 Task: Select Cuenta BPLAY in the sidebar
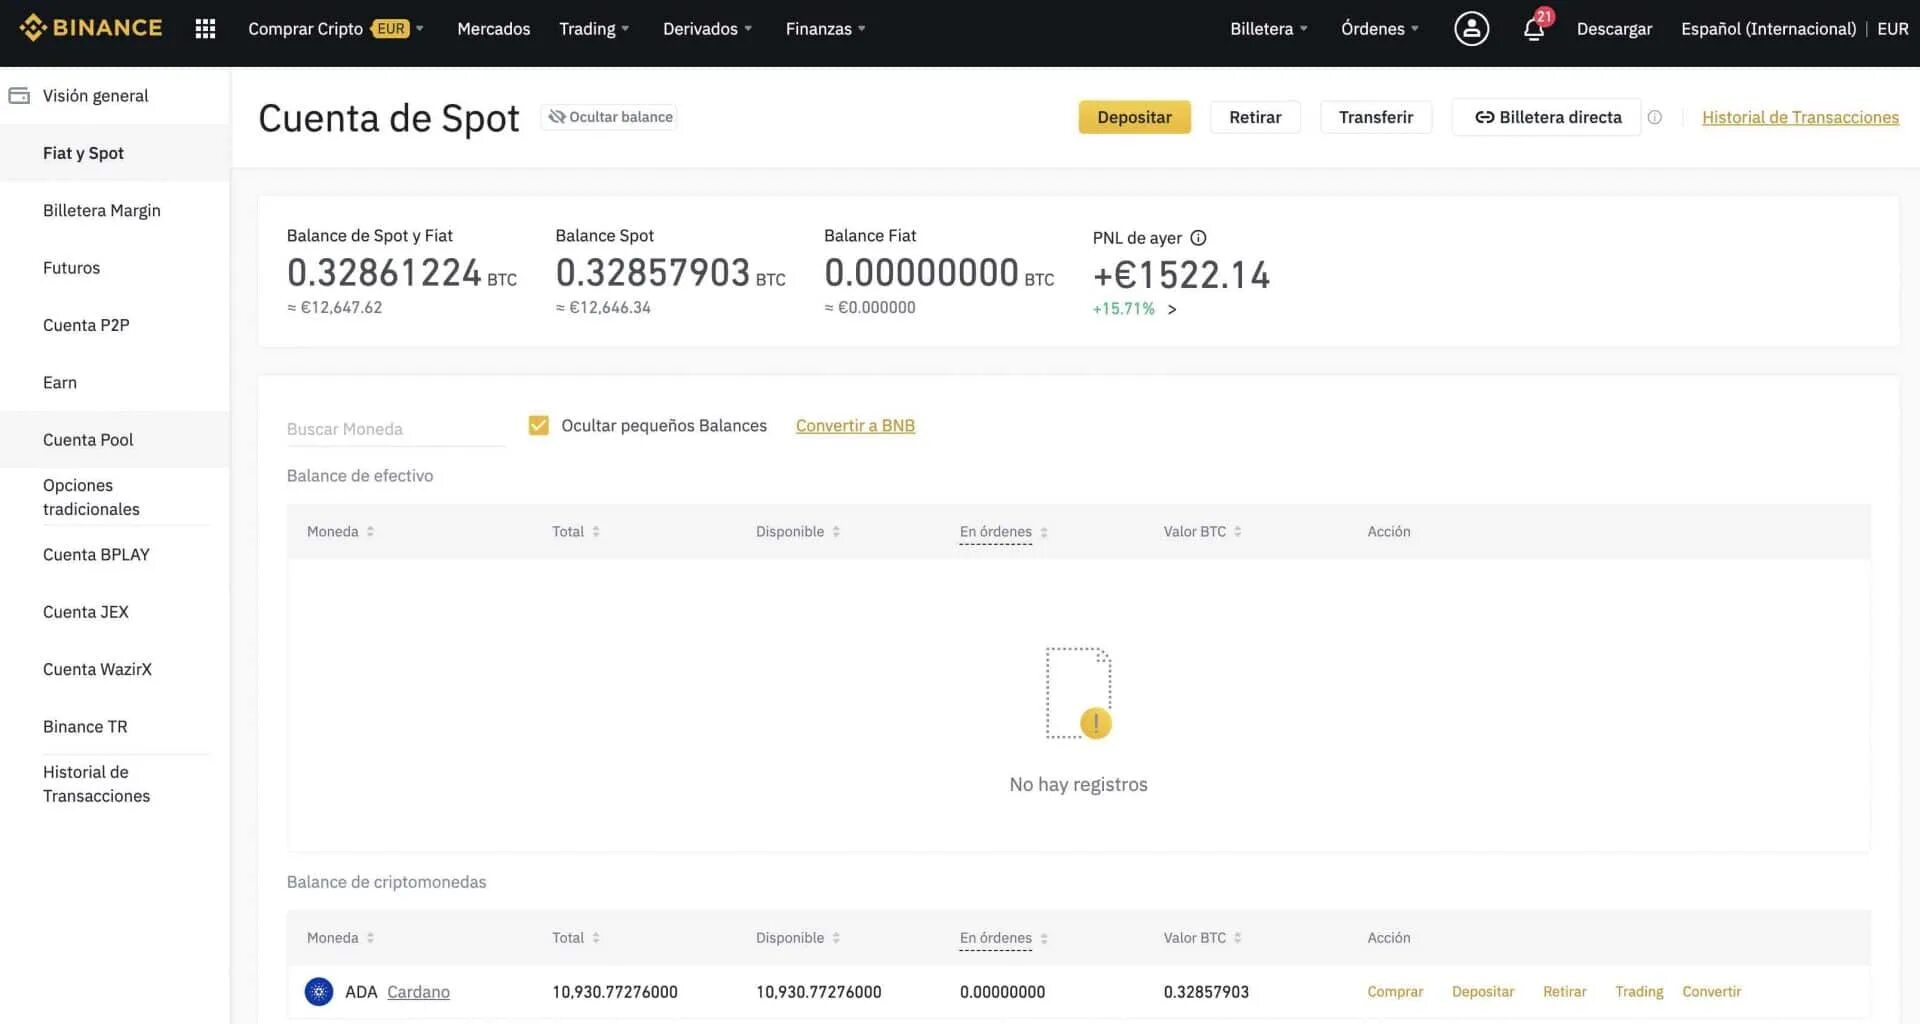coord(115,555)
